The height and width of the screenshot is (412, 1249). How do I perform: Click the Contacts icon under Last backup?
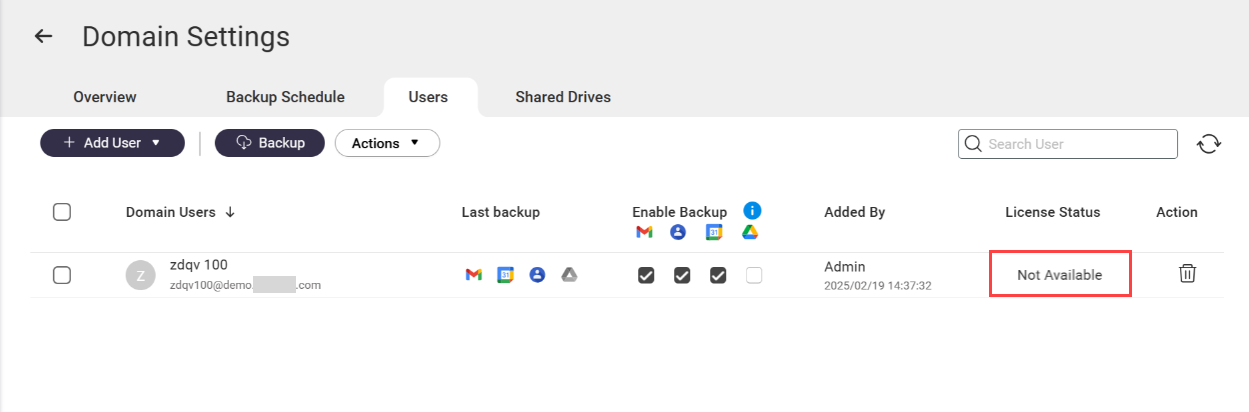pyautogui.click(x=537, y=275)
